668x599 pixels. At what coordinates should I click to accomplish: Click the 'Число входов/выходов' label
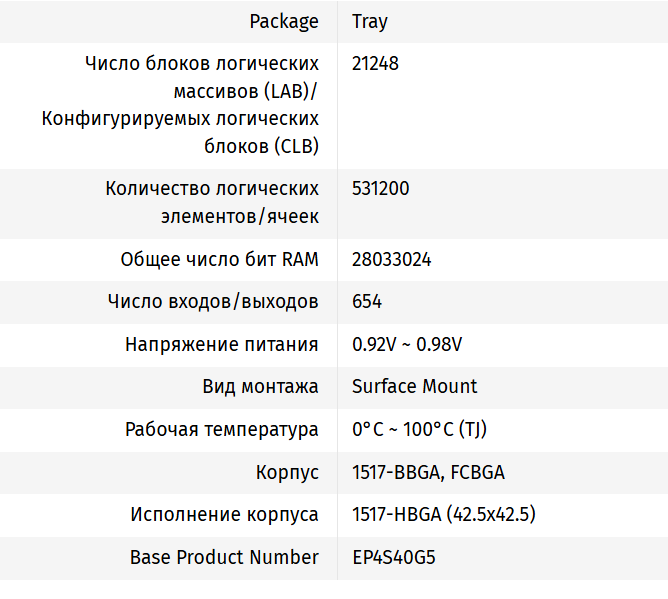213,301
